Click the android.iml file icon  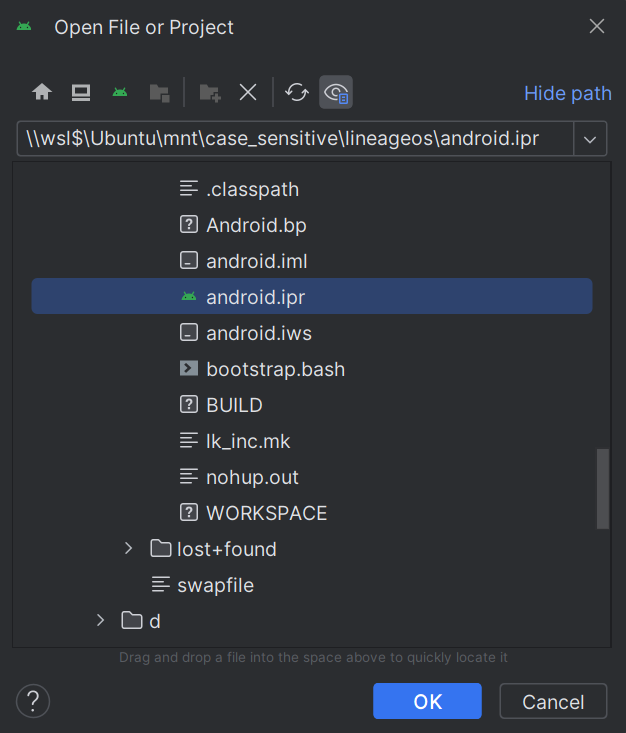(189, 260)
